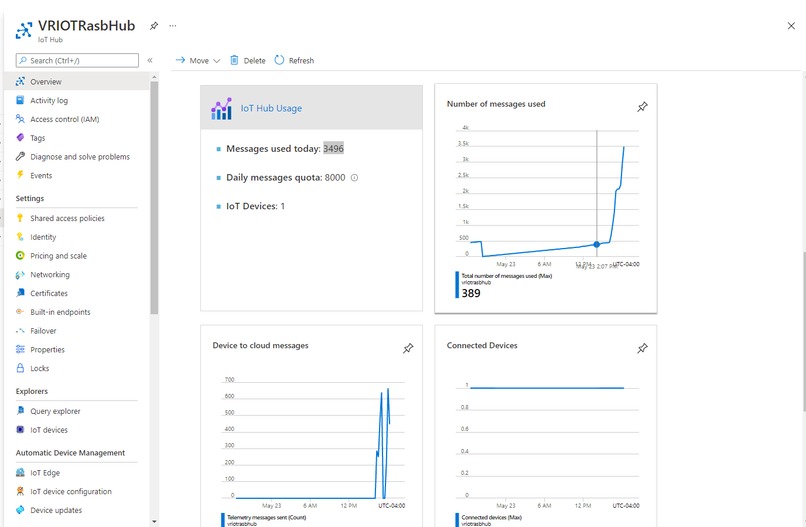
Task: Click the data point marker on messages chart
Action: [596, 244]
